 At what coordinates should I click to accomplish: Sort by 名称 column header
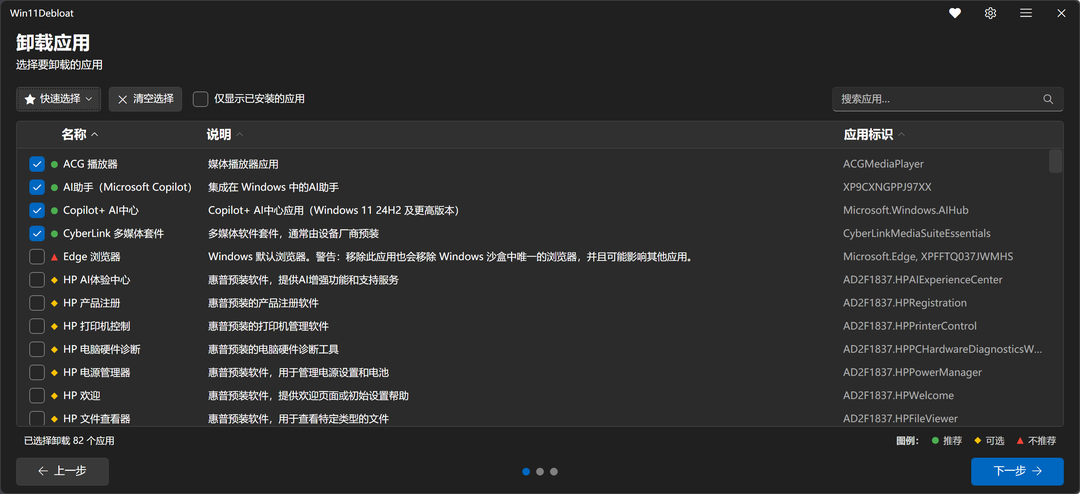click(x=80, y=134)
